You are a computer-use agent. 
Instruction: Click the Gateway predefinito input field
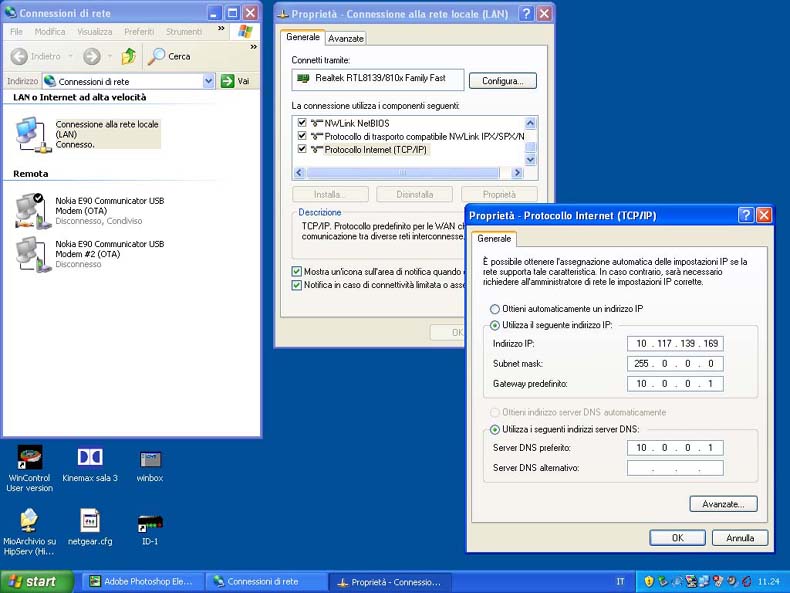(x=675, y=384)
